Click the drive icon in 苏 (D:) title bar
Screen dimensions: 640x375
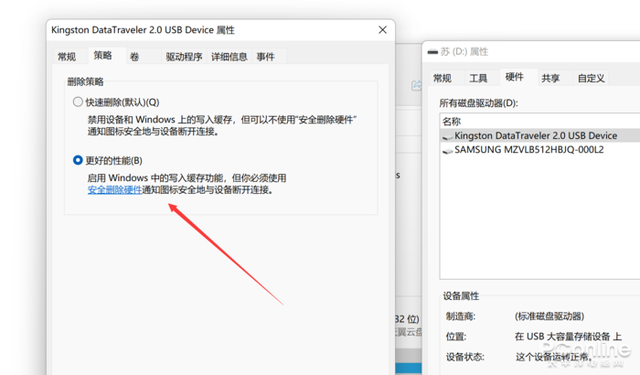tap(432, 52)
